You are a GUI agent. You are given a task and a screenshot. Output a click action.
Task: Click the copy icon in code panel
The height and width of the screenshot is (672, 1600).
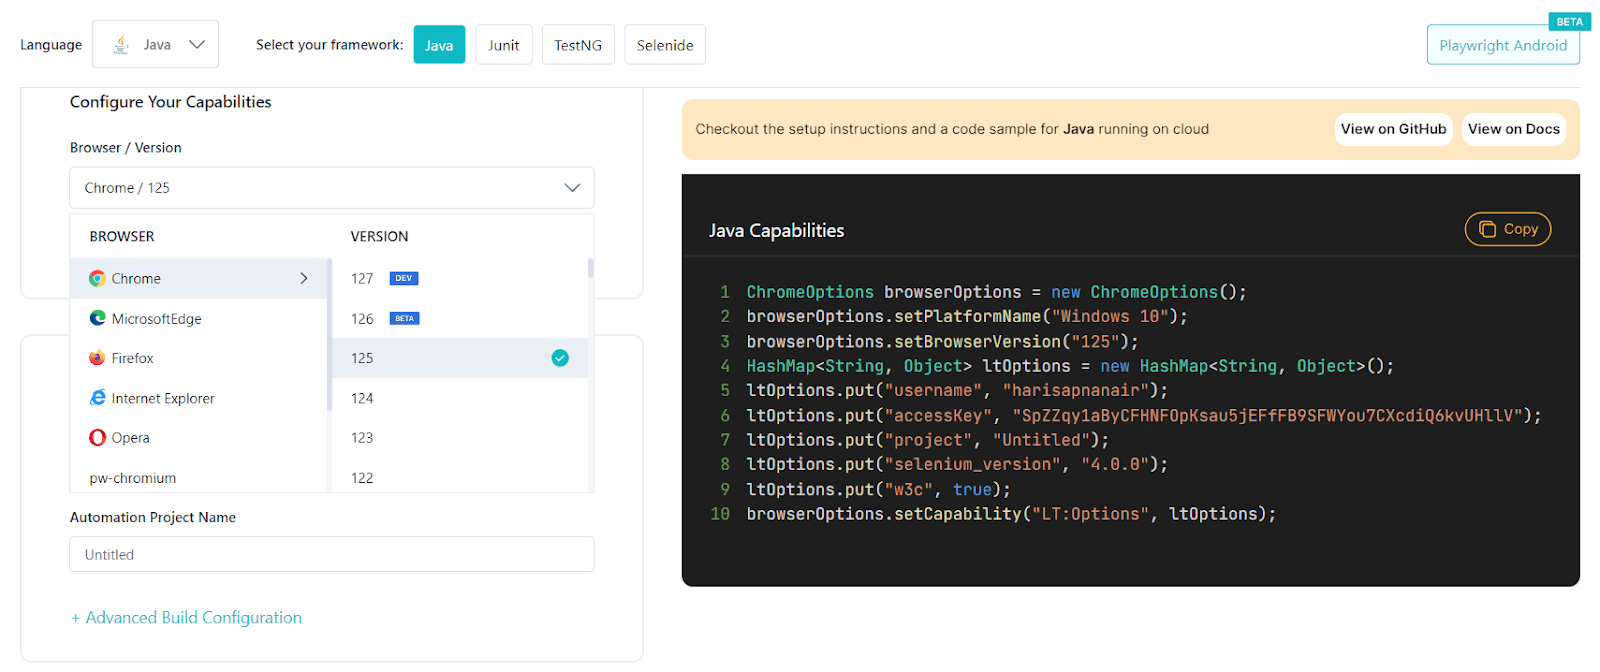1487,229
